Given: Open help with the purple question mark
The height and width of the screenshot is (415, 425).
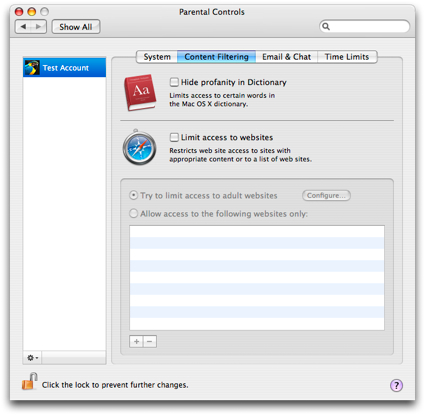Looking at the screenshot, I should coord(396,386).
